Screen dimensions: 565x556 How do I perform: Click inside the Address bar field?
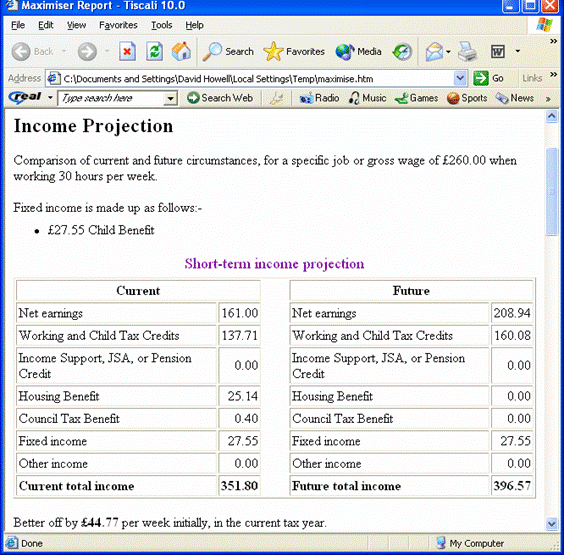(257, 79)
